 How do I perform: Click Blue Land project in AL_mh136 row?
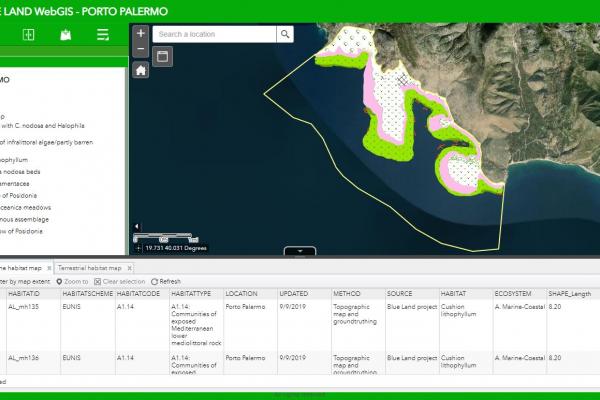(x=412, y=358)
